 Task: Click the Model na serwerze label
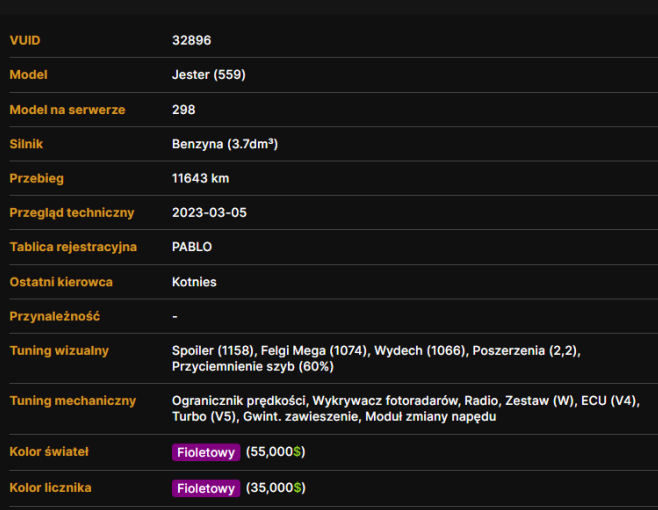click(67, 110)
